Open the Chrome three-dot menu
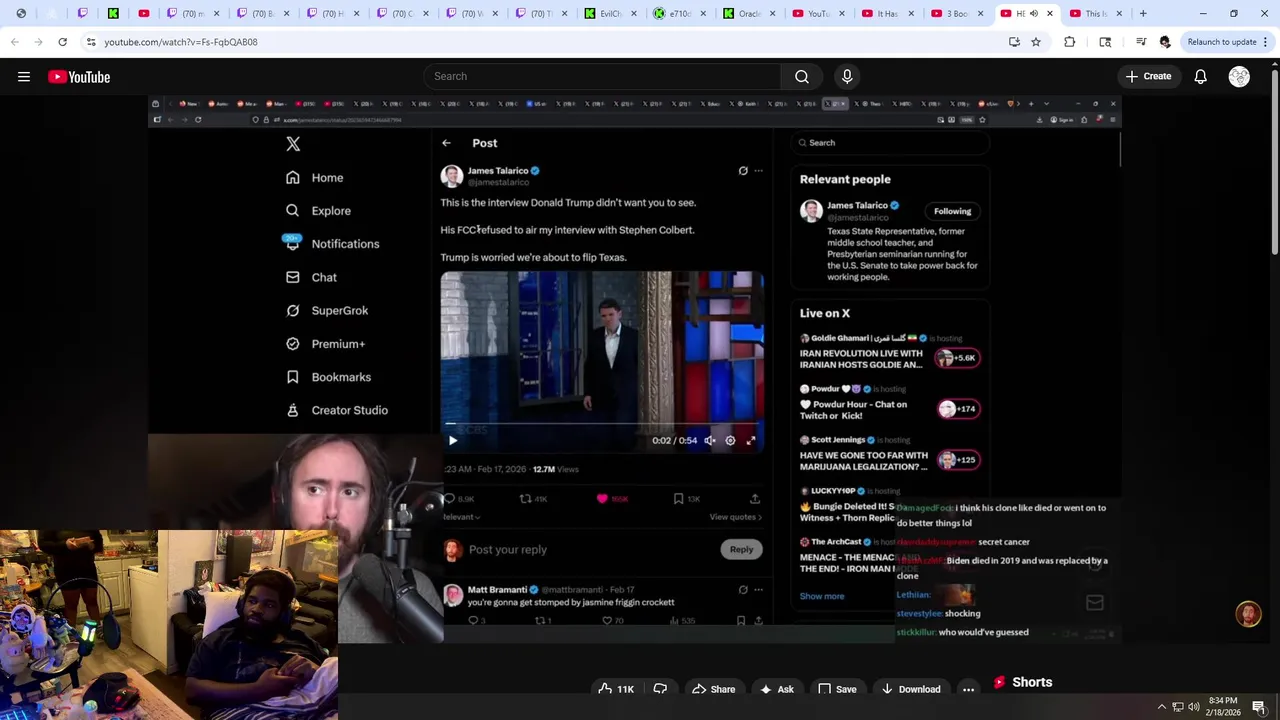The image size is (1280, 720). (x=1266, y=42)
